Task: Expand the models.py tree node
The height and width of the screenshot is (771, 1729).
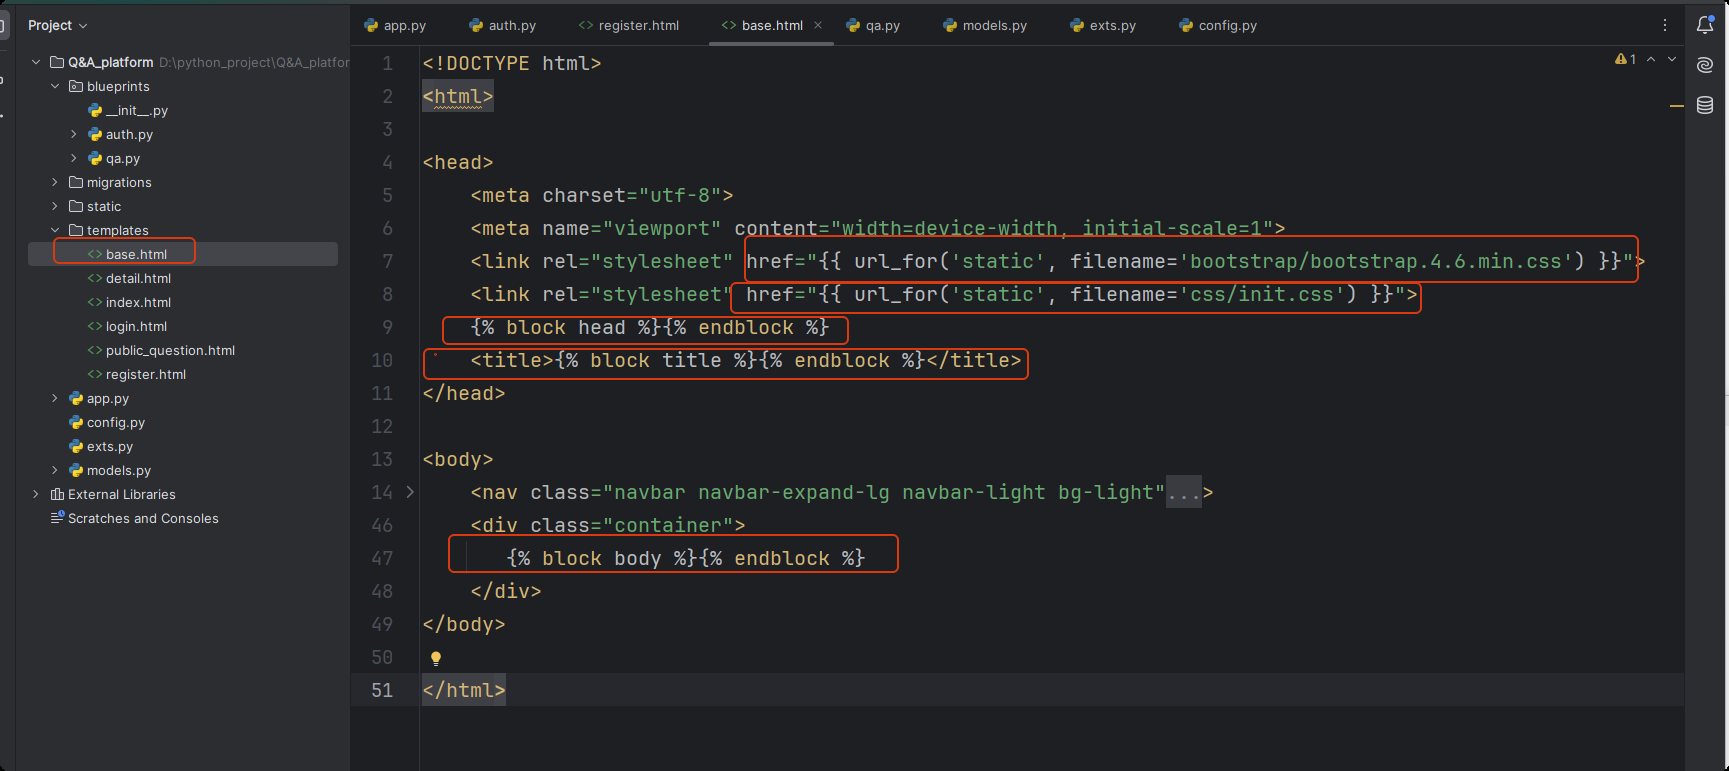Action: click(x=55, y=470)
